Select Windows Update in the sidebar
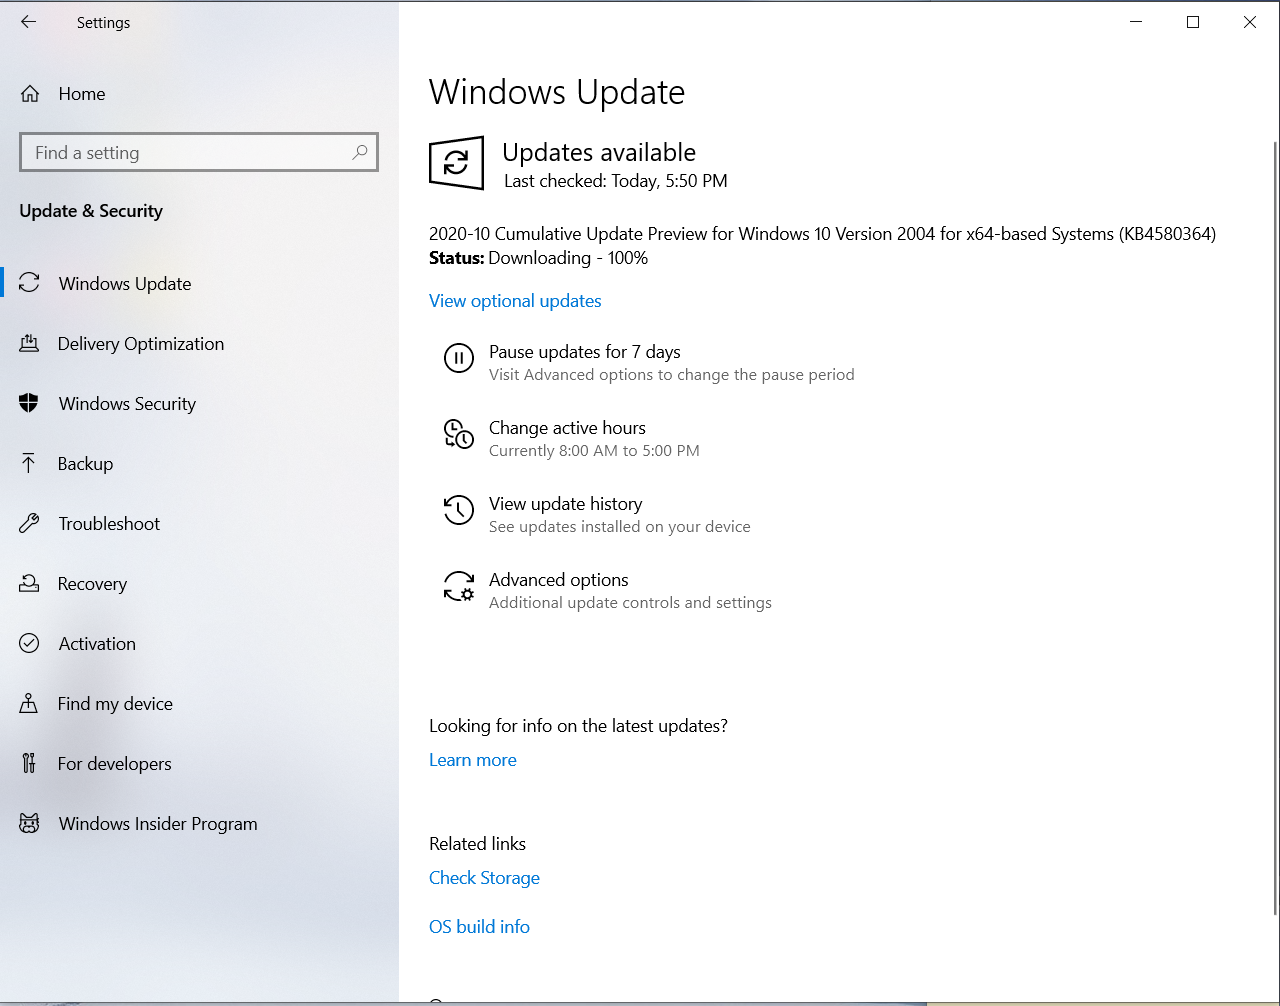This screenshot has height=1006, width=1280. pyautogui.click(x=124, y=284)
